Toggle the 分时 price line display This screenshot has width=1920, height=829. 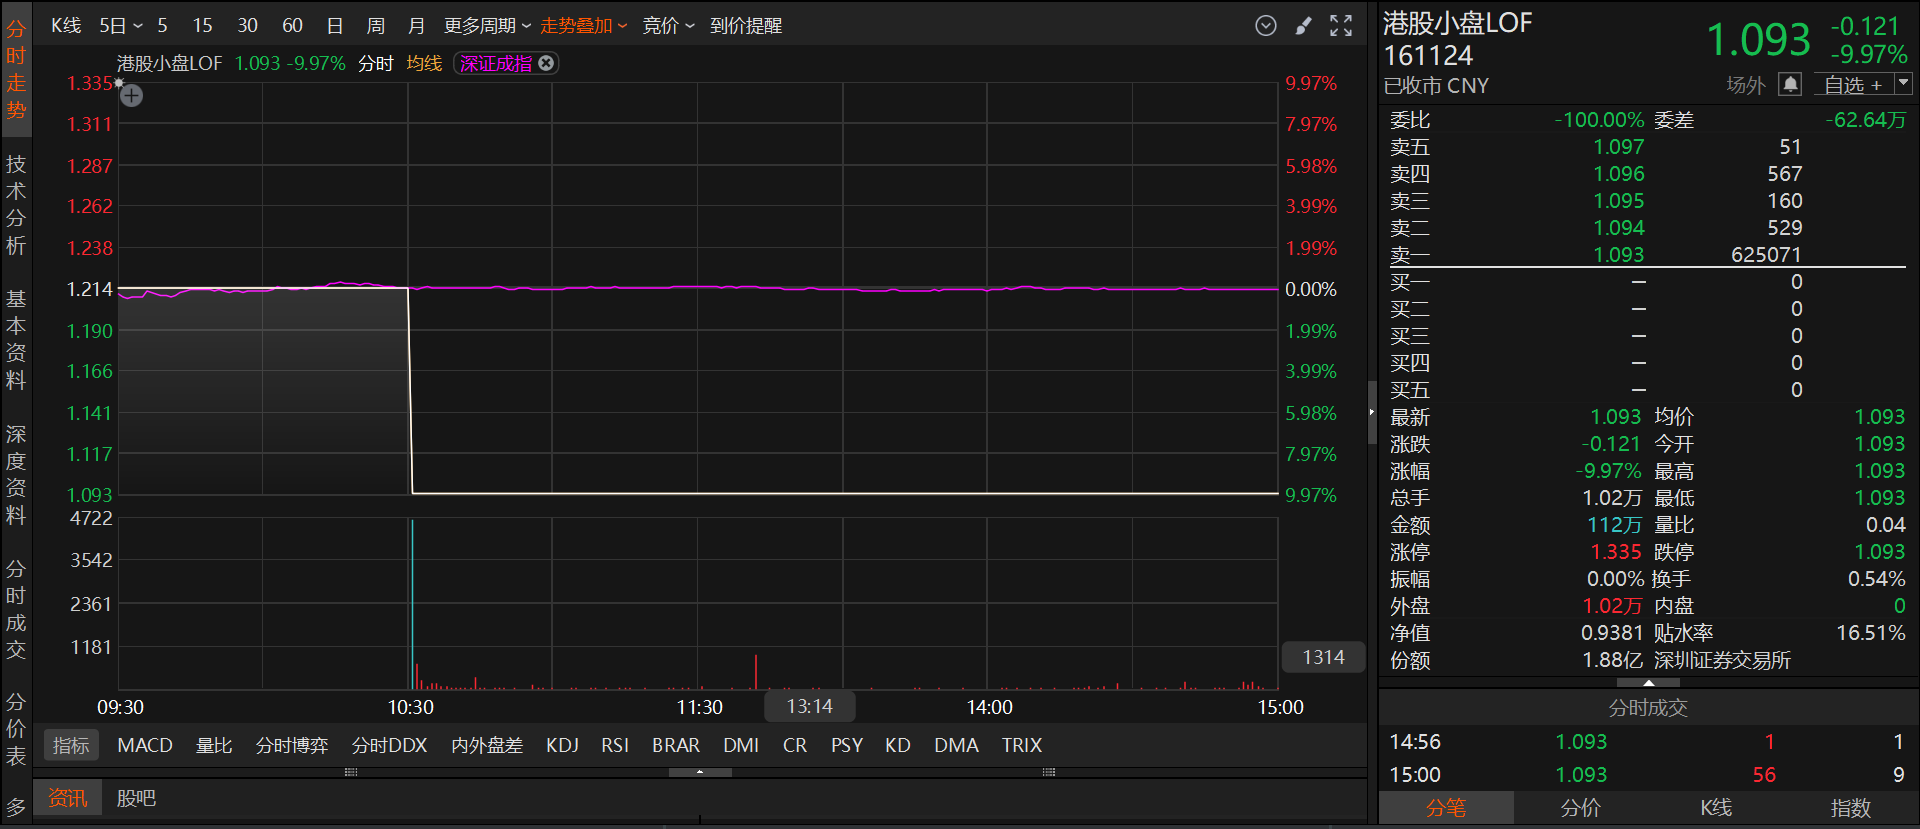tap(376, 63)
